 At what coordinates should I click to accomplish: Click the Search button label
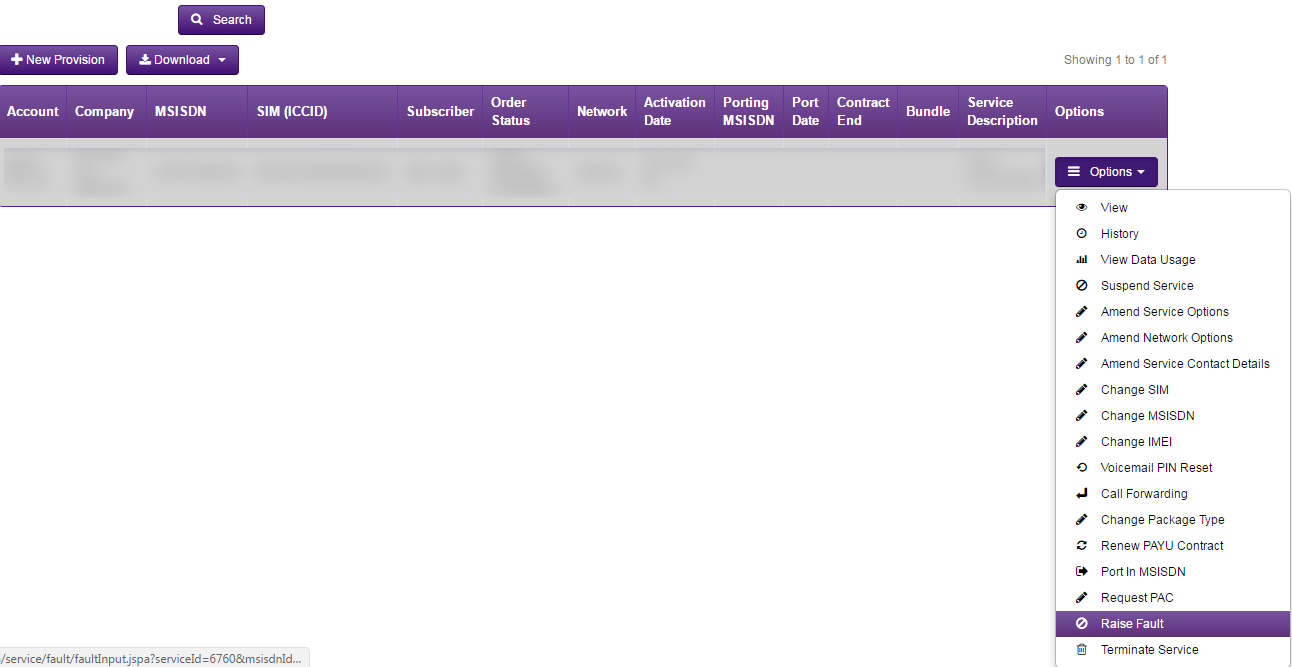click(x=232, y=20)
